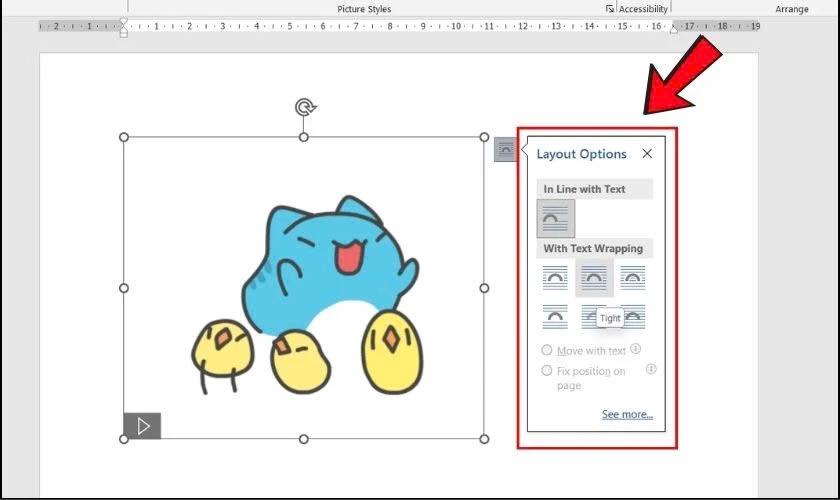Click the Accessibility group label
This screenshot has width=840, height=500.
tap(643, 9)
